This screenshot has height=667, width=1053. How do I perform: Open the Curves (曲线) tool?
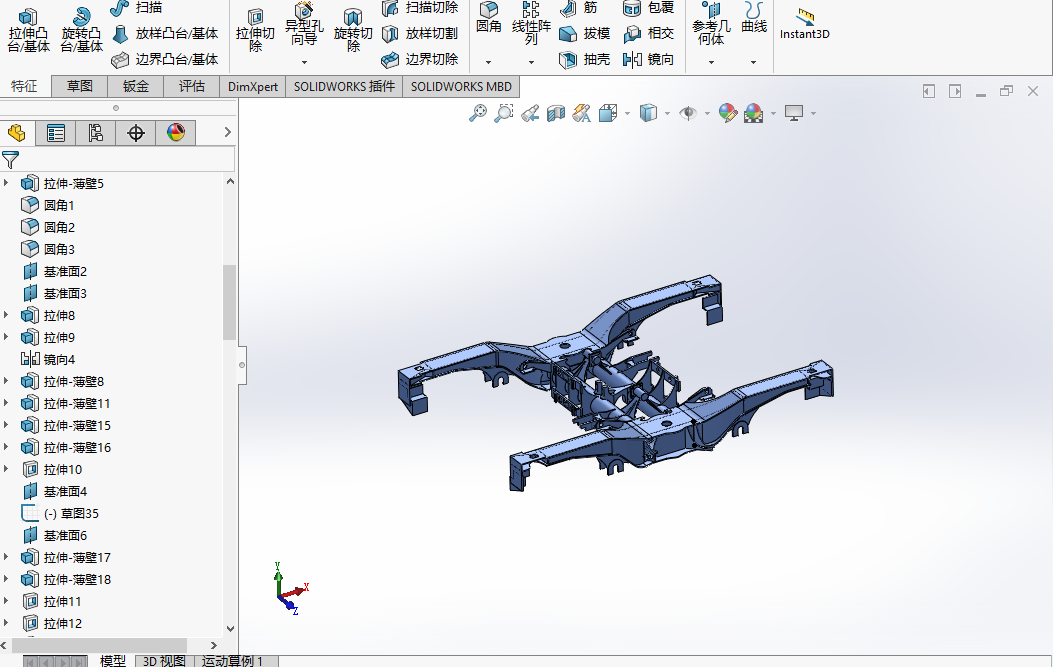coord(753,19)
